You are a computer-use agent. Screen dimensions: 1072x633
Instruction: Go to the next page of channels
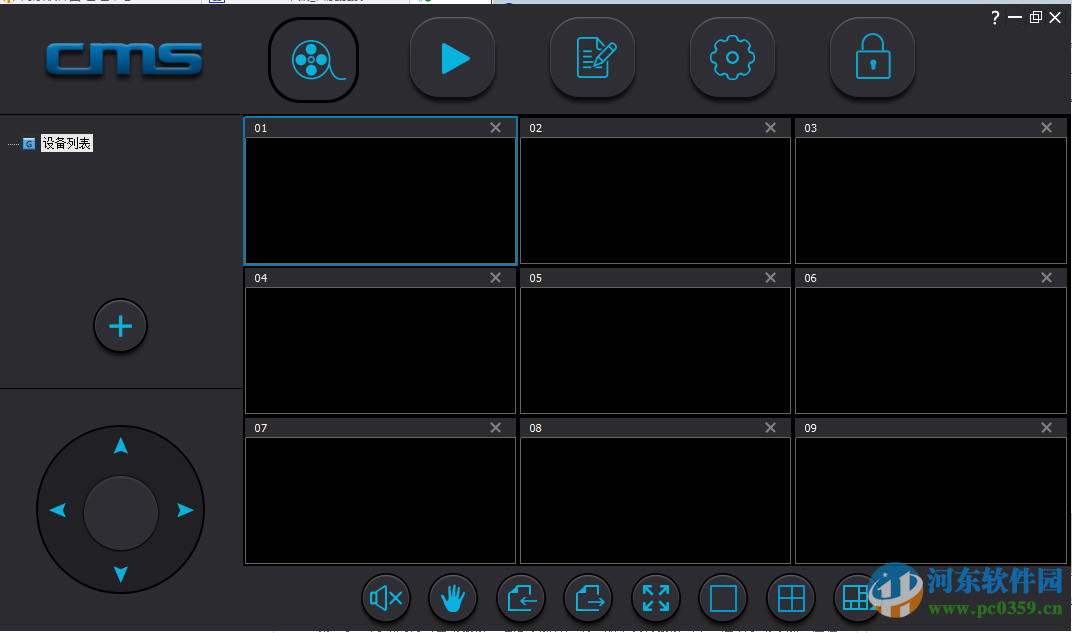point(588,598)
